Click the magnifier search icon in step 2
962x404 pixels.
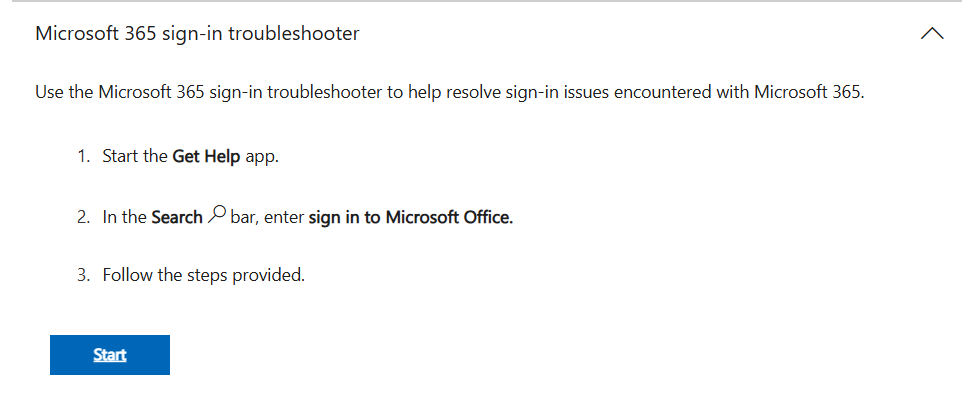217,216
